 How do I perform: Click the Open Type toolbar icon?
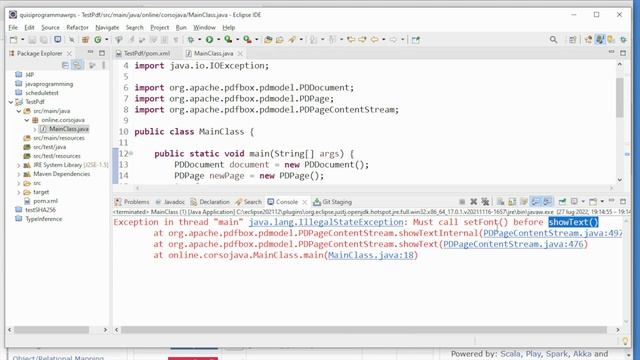coord(268,40)
